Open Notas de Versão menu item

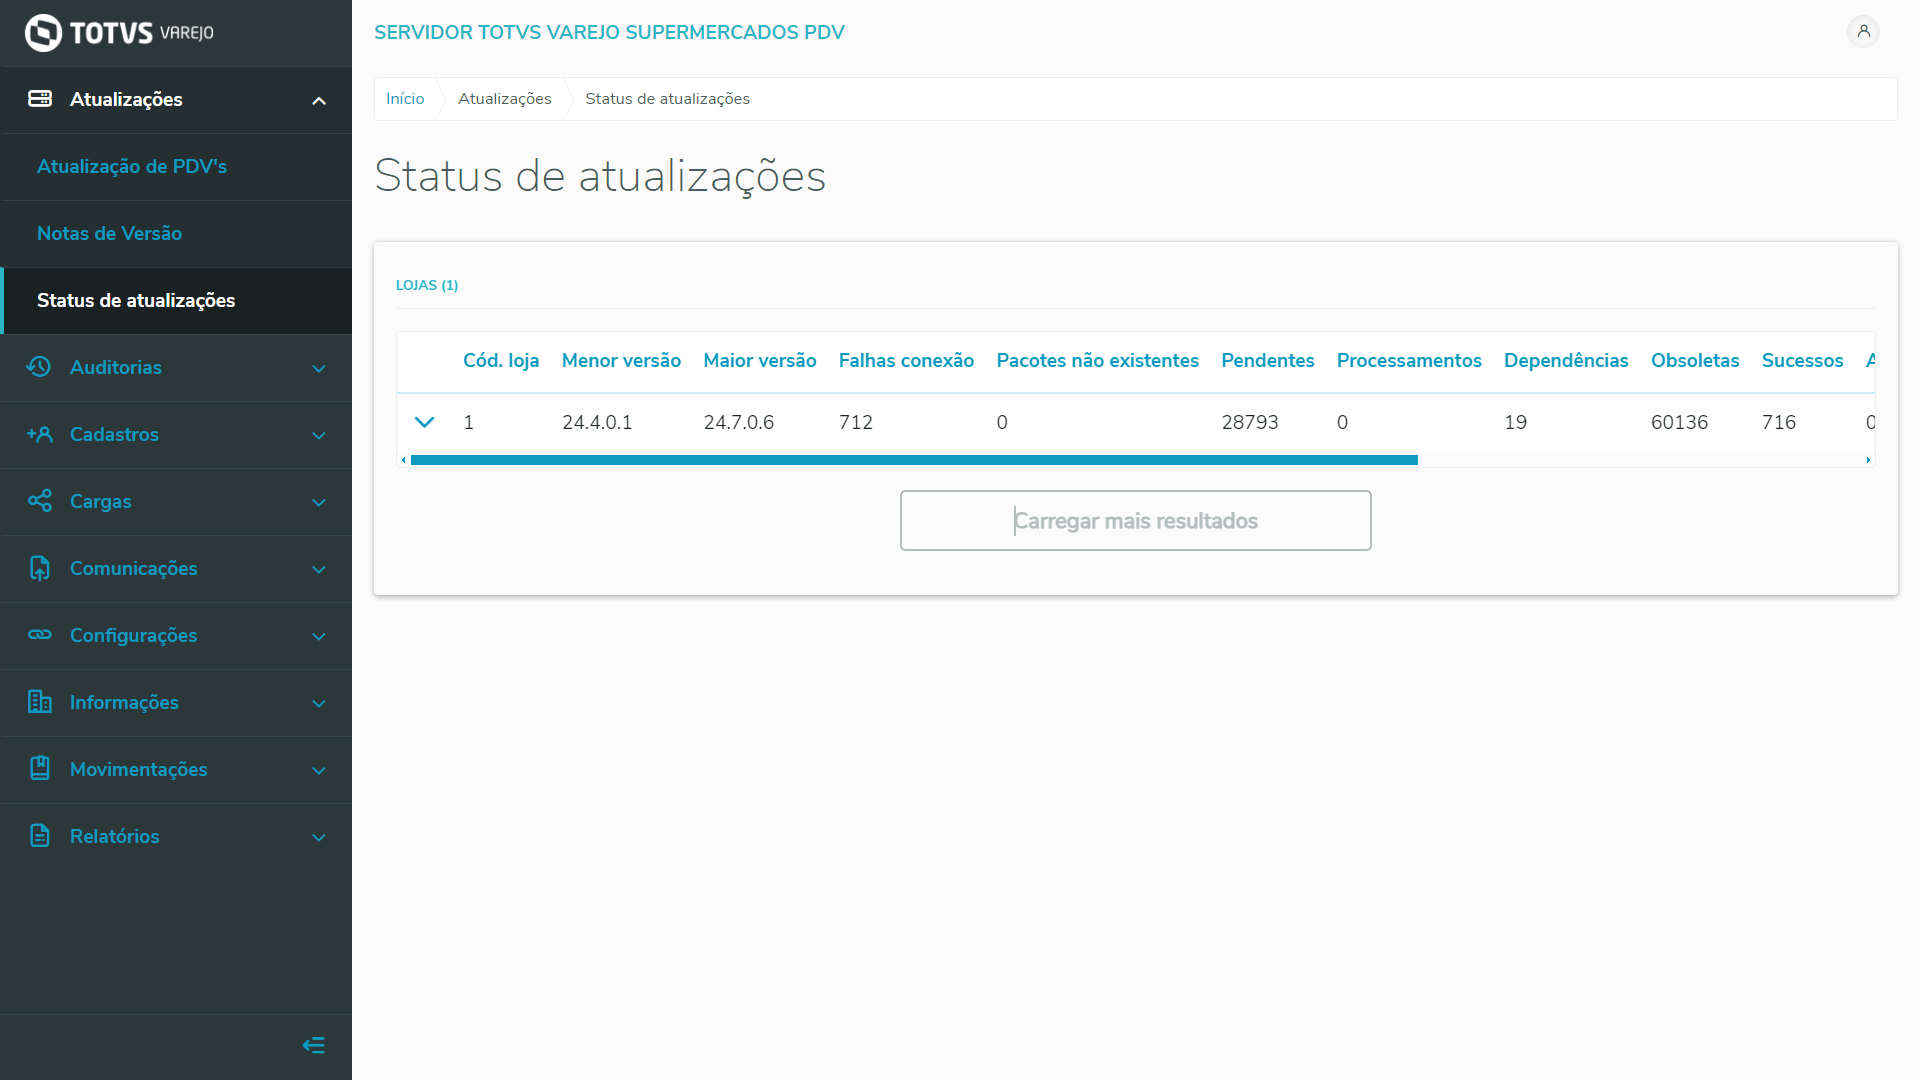109,234
